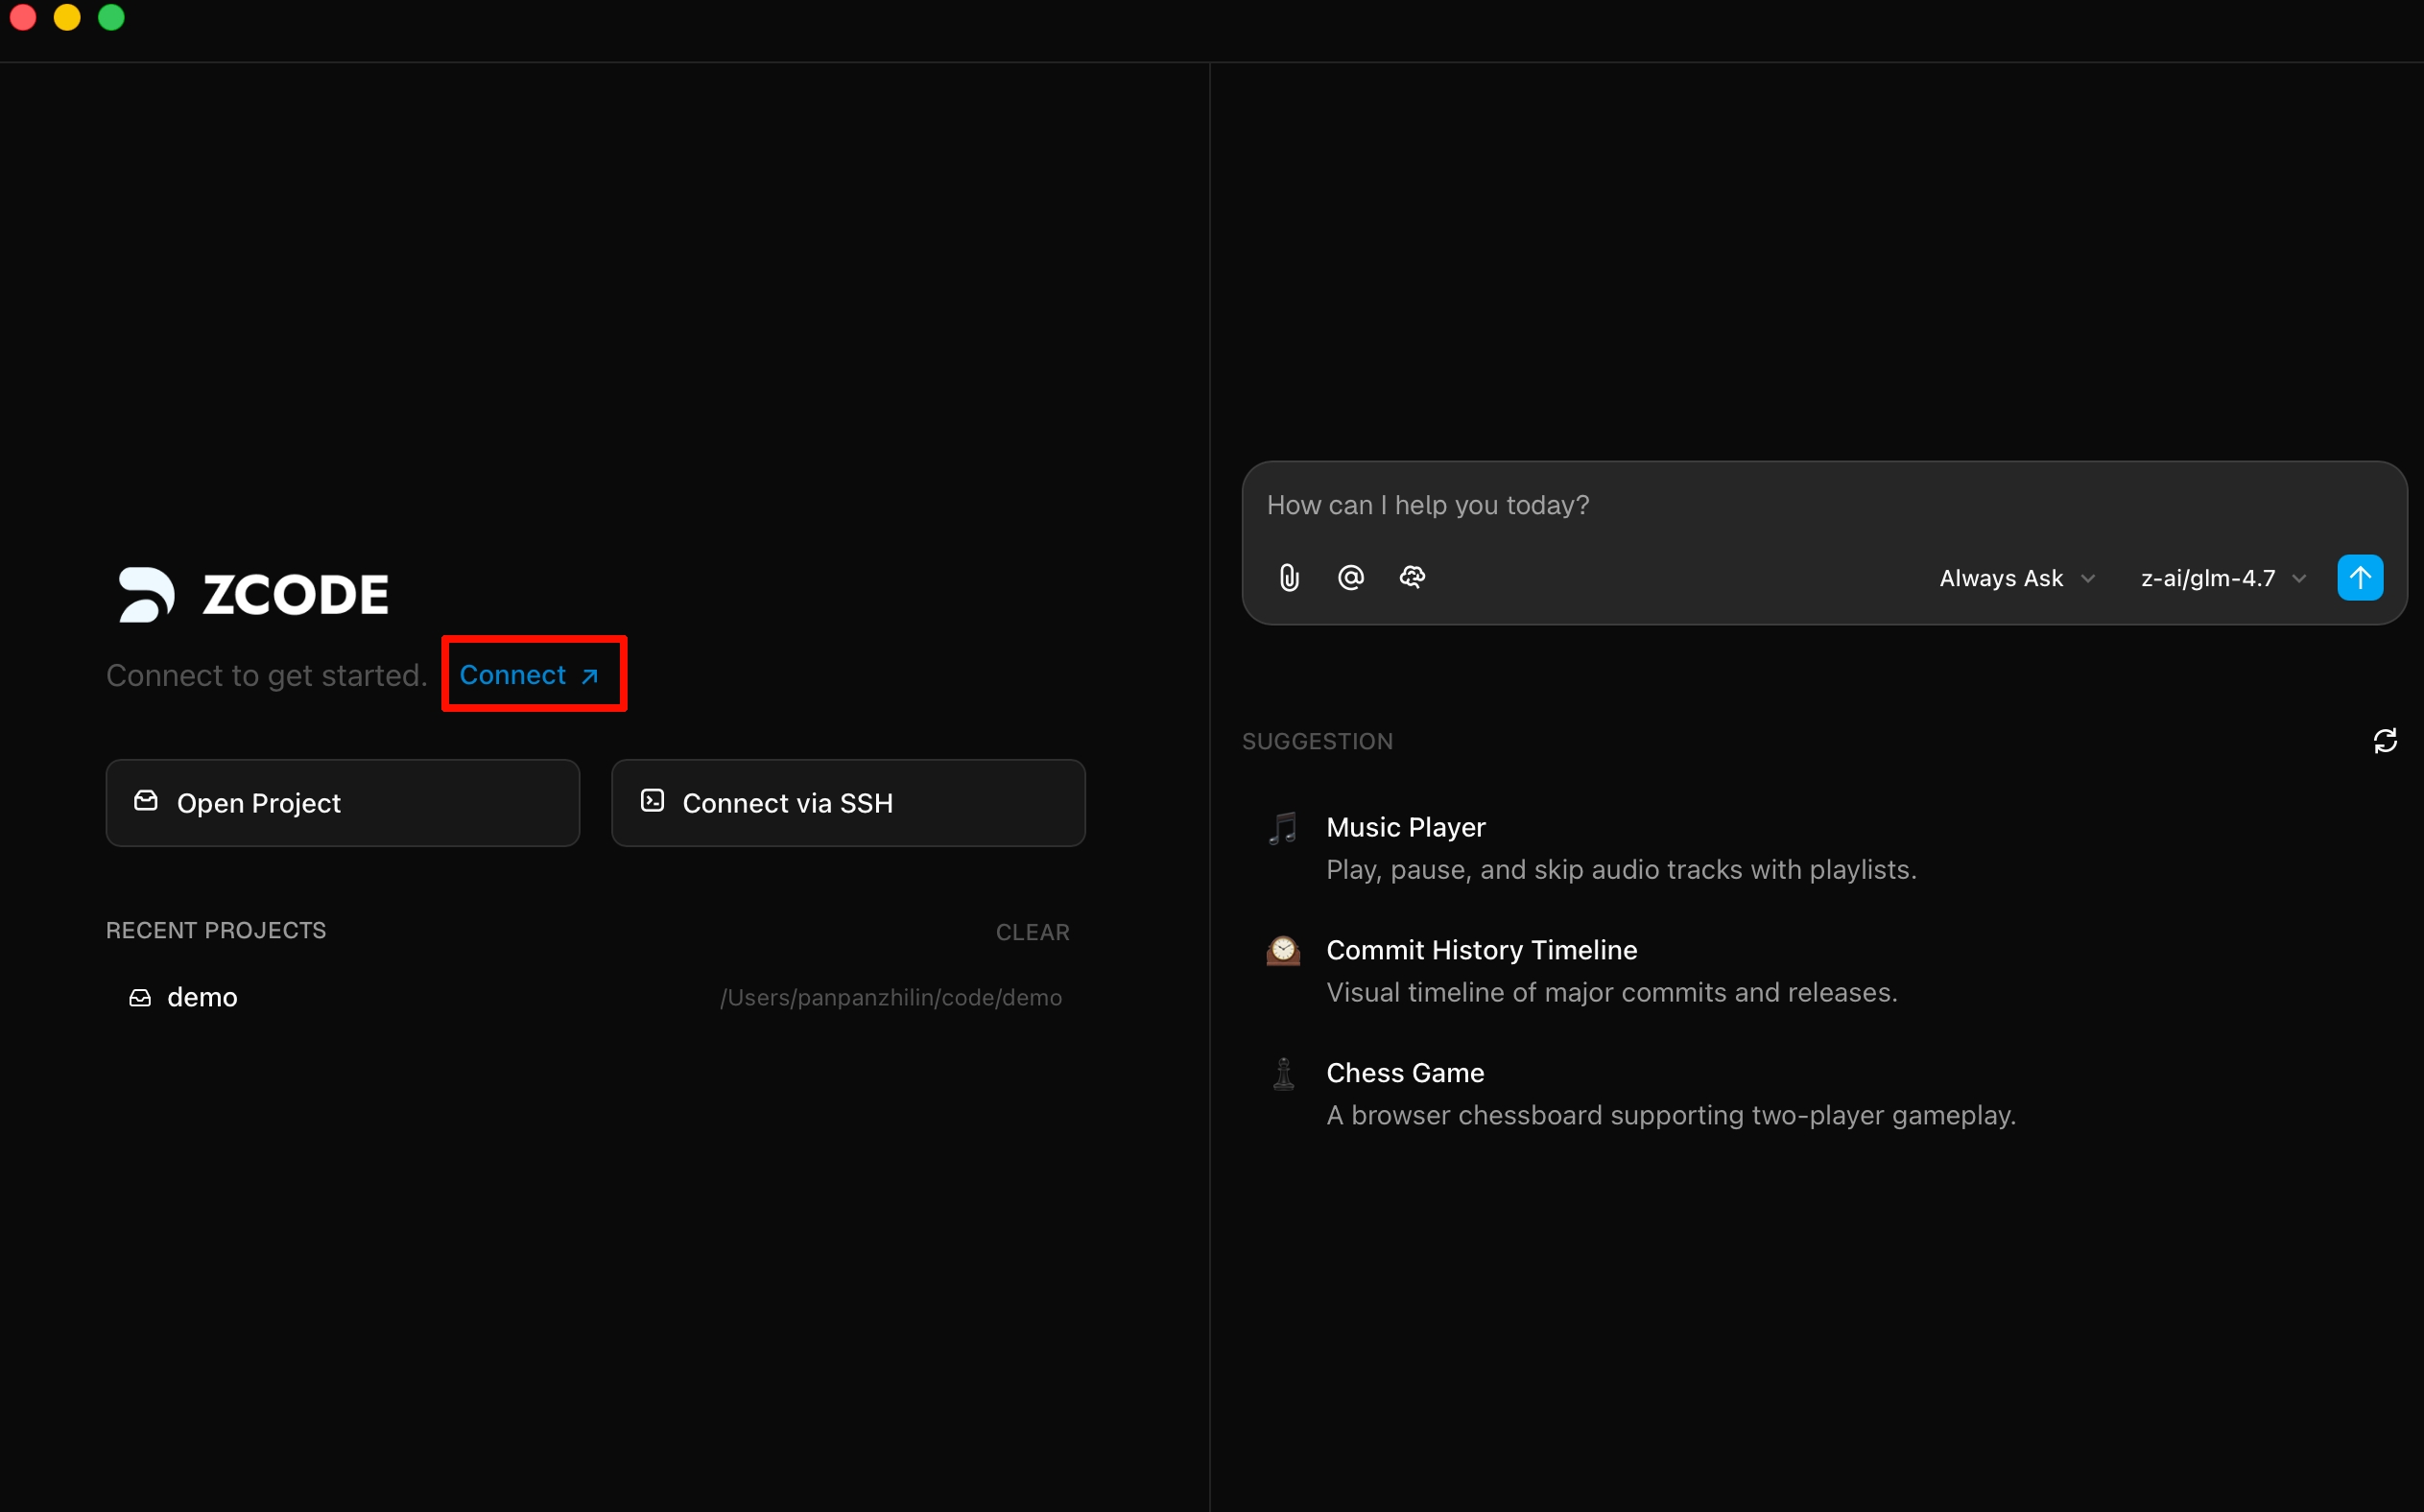
Task: Click the @ mention icon
Action: coord(1350,578)
